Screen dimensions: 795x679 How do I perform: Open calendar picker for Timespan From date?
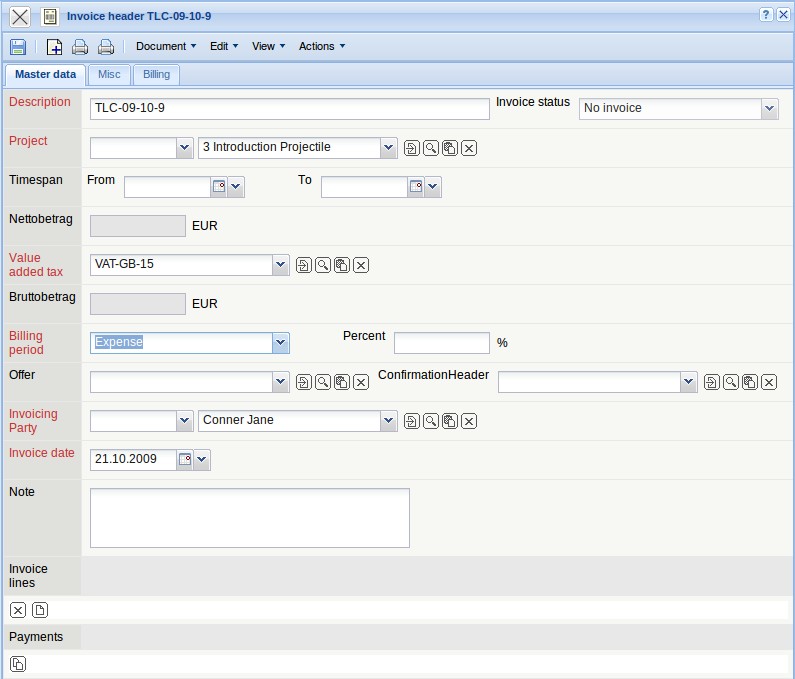coord(218,186)
